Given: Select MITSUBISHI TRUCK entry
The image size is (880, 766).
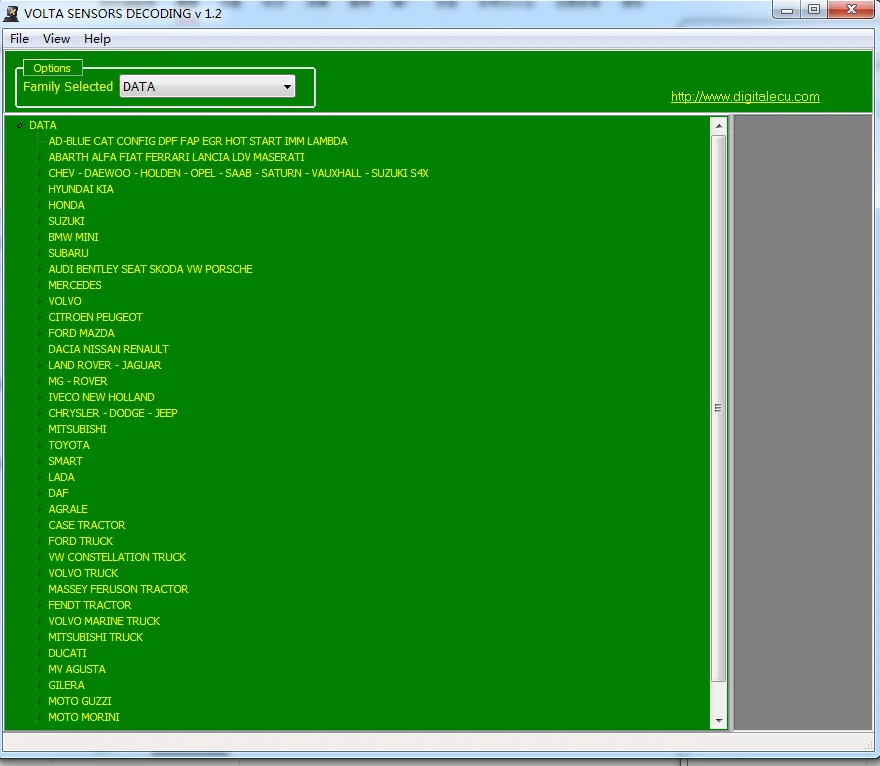Looking at the screenshot, I should point(95,637).
